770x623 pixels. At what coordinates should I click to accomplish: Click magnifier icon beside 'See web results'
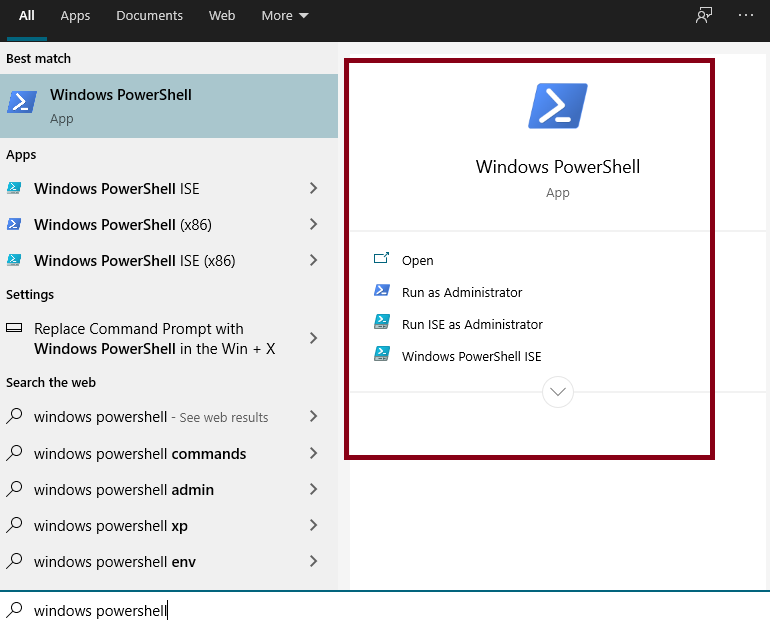tap(14, 416)
